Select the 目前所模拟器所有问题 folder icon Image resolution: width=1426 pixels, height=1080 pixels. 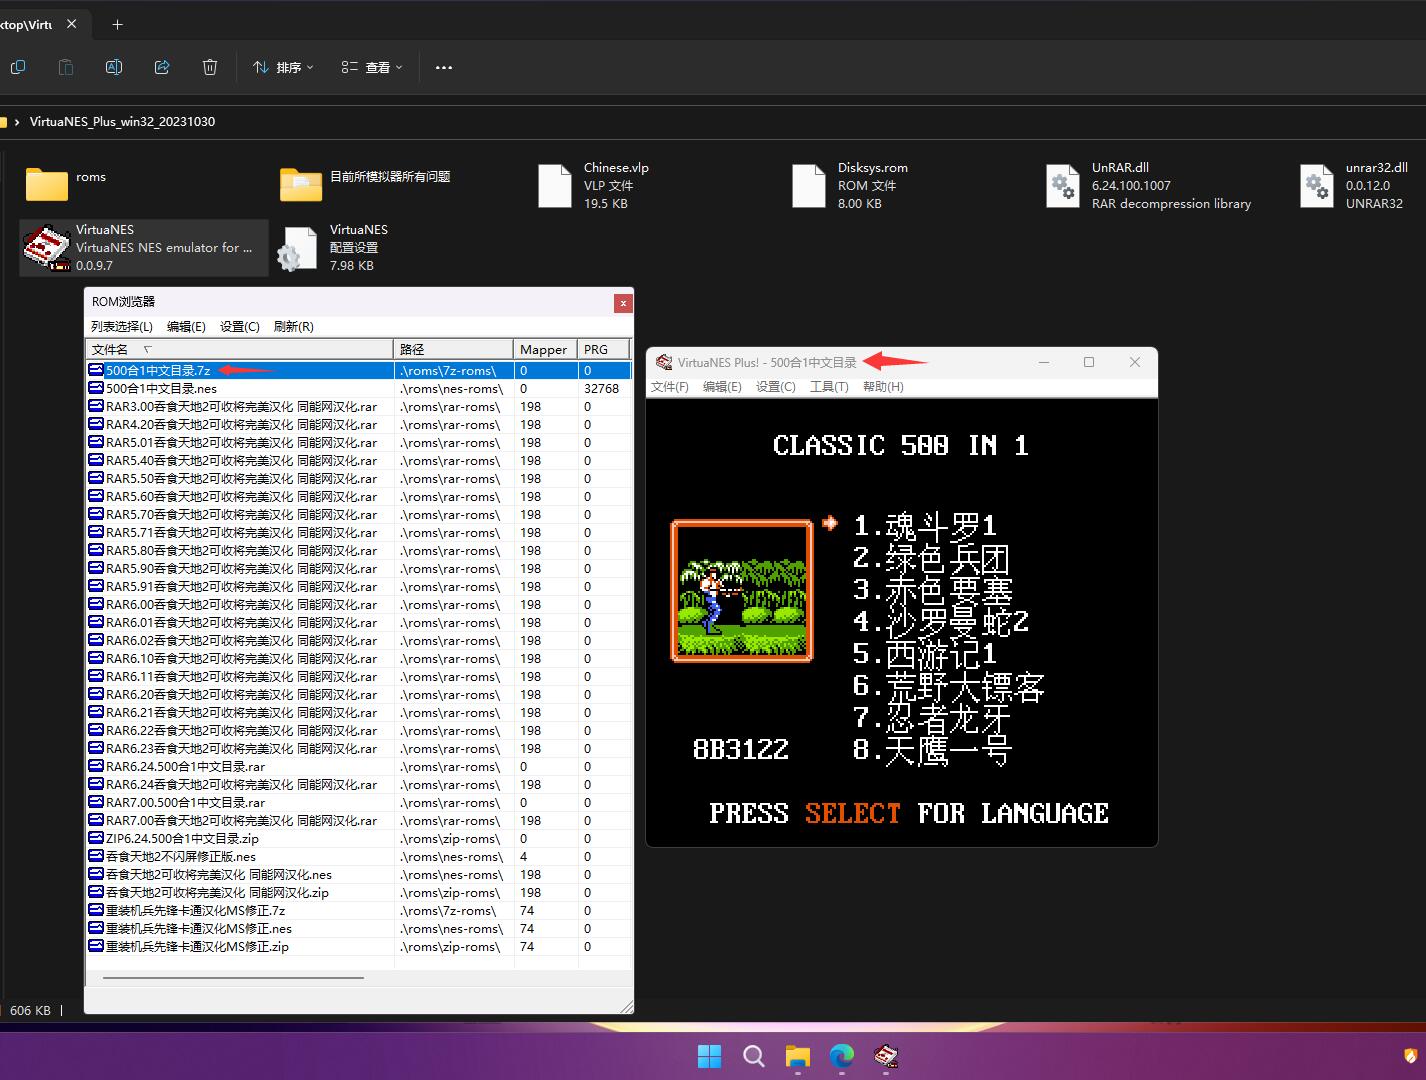coord(301,184)
